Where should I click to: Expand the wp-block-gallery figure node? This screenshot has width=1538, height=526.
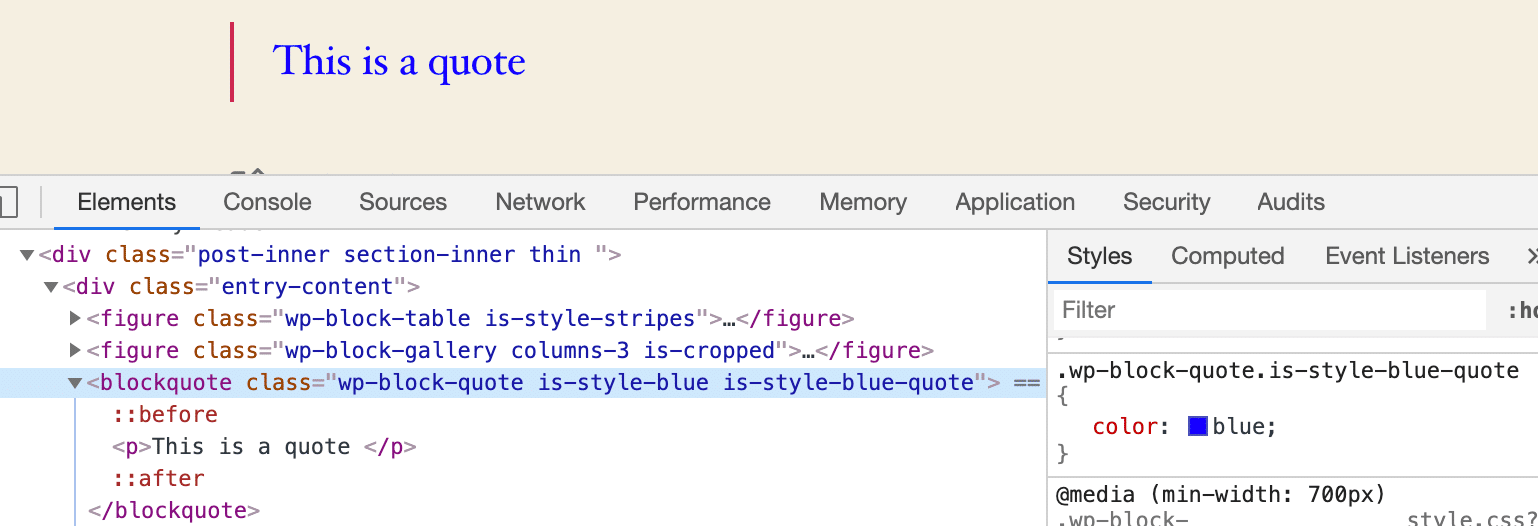[x=75, y=351]
